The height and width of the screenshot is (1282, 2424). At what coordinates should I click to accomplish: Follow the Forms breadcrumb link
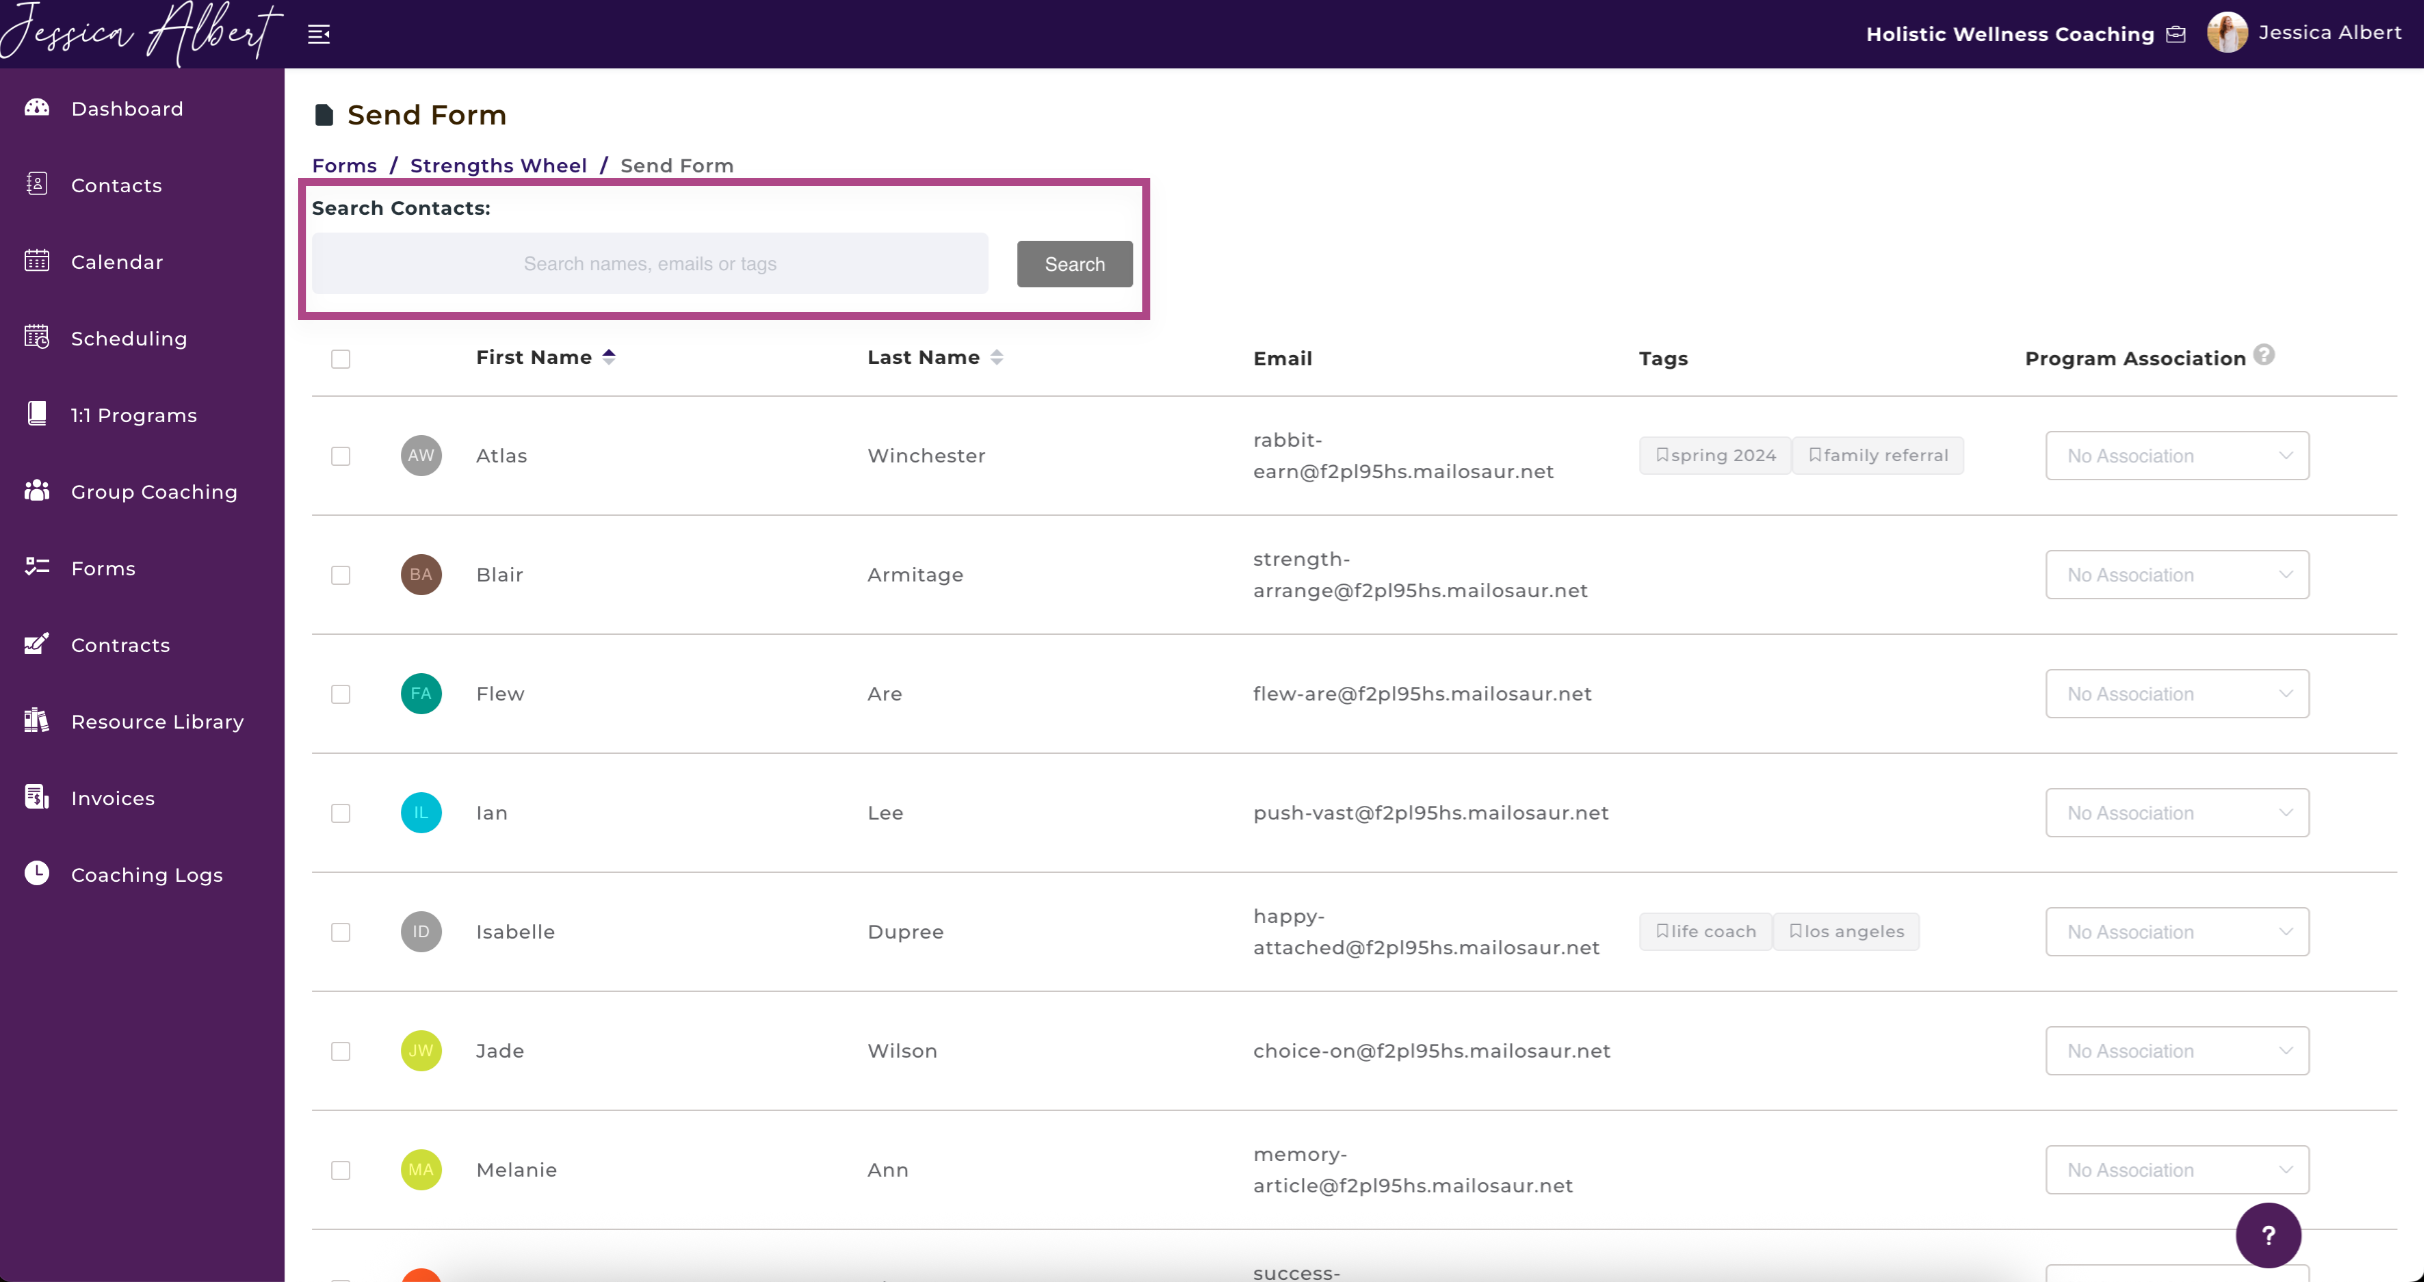pyautogui.click(x=344, y=165)
